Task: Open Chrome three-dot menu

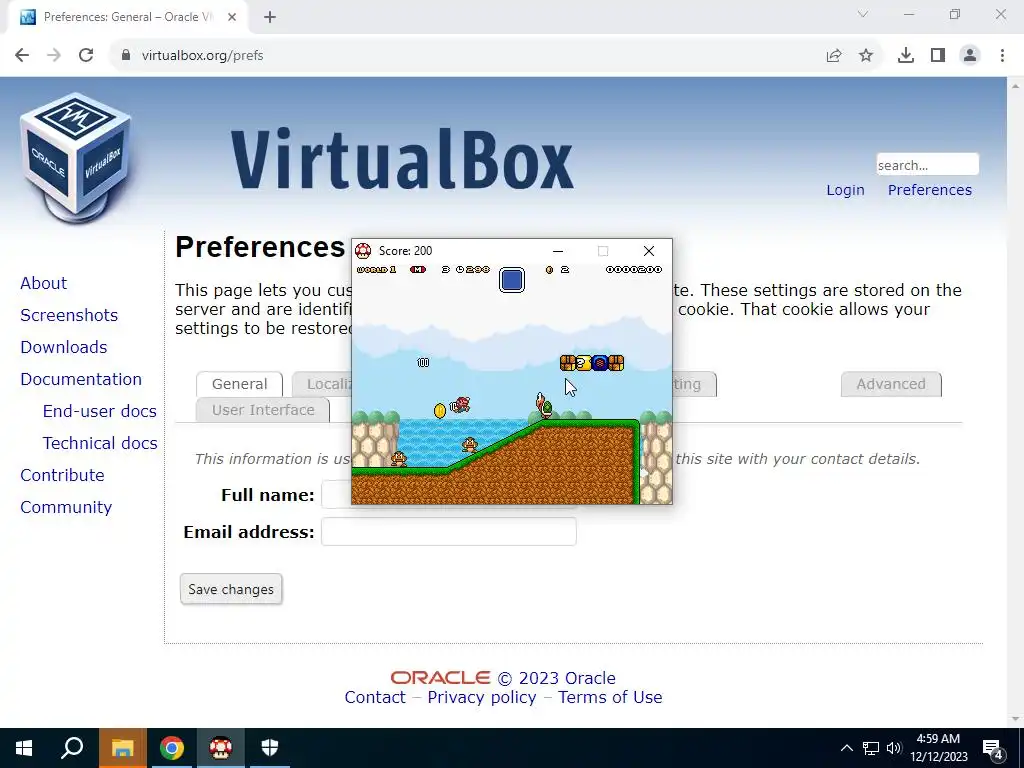Action: [x=1002, y=56]
